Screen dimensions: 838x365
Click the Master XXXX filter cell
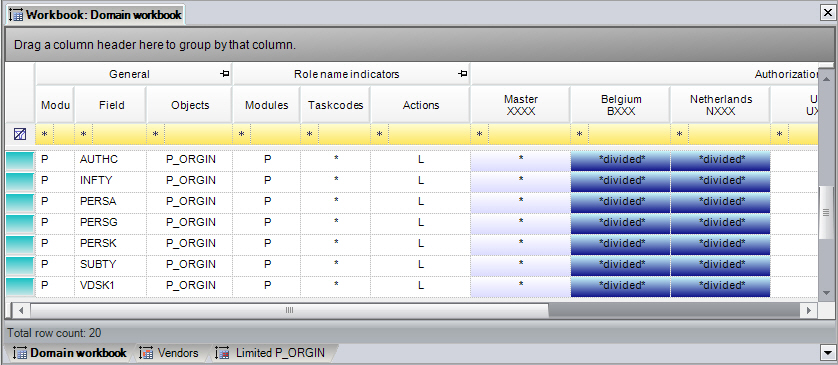(x=529, y=135)
